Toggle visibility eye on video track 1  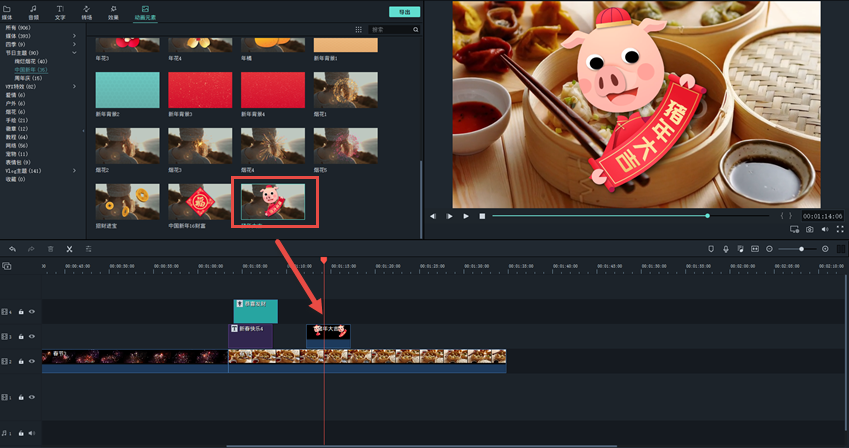[x=32, y=397]
